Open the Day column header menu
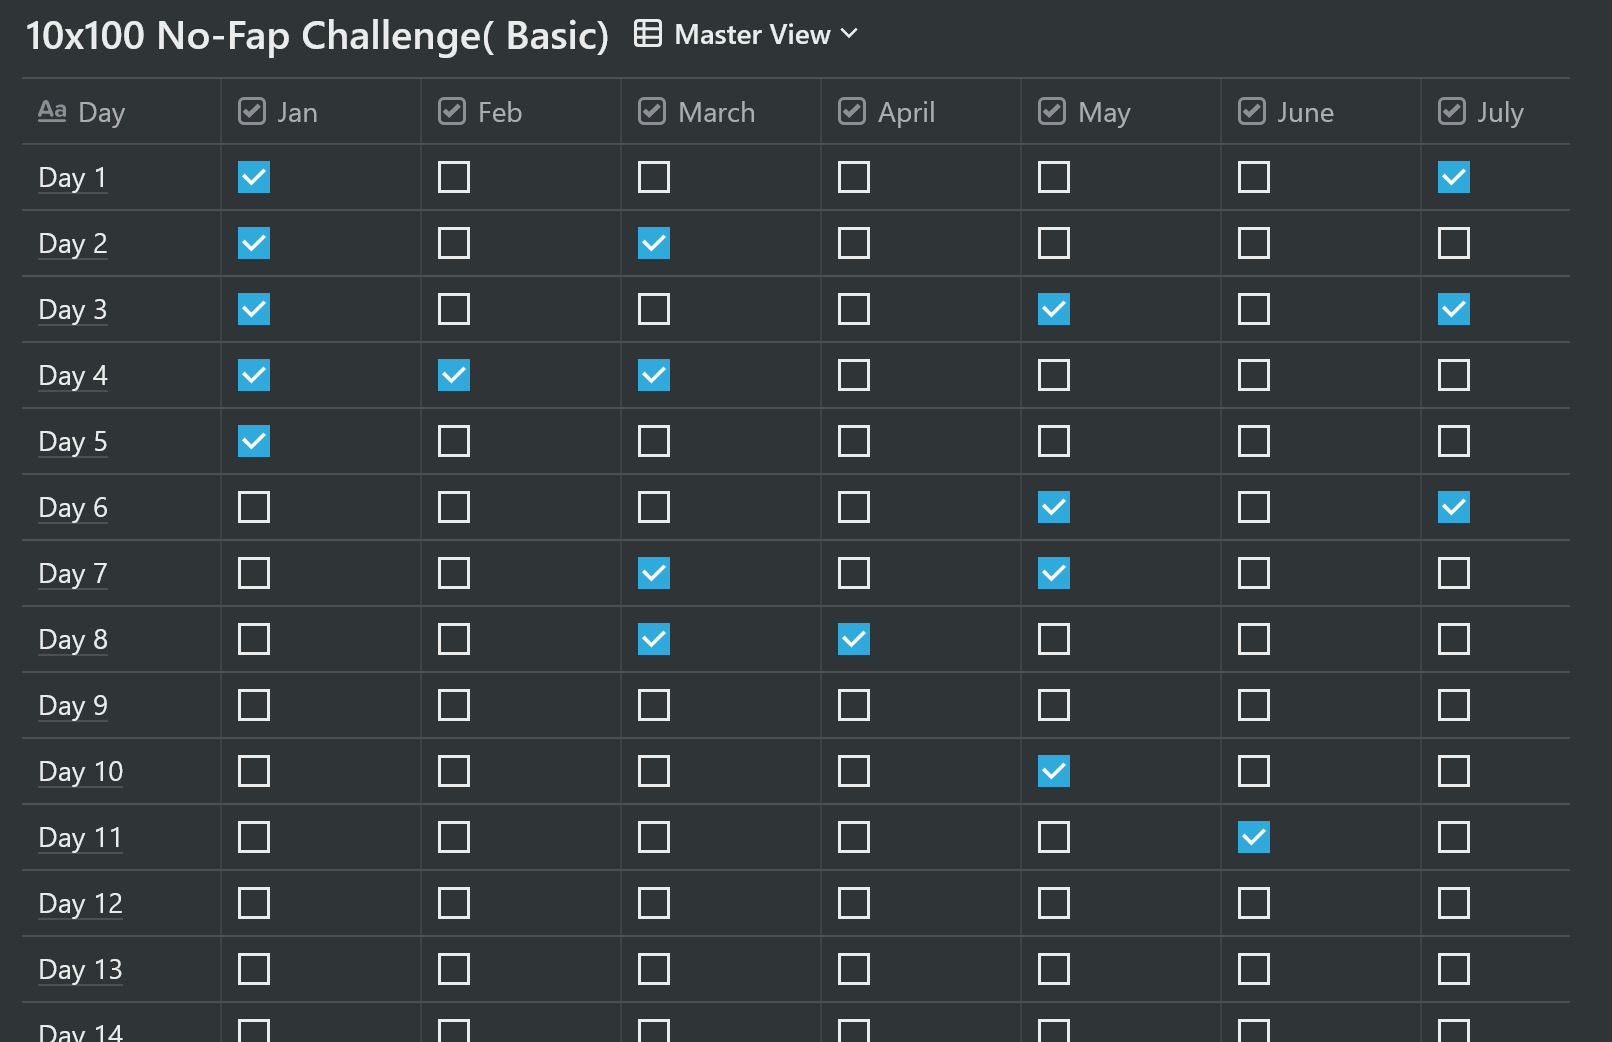This screenshot has width=1612, height=1042. coord(101,112)
